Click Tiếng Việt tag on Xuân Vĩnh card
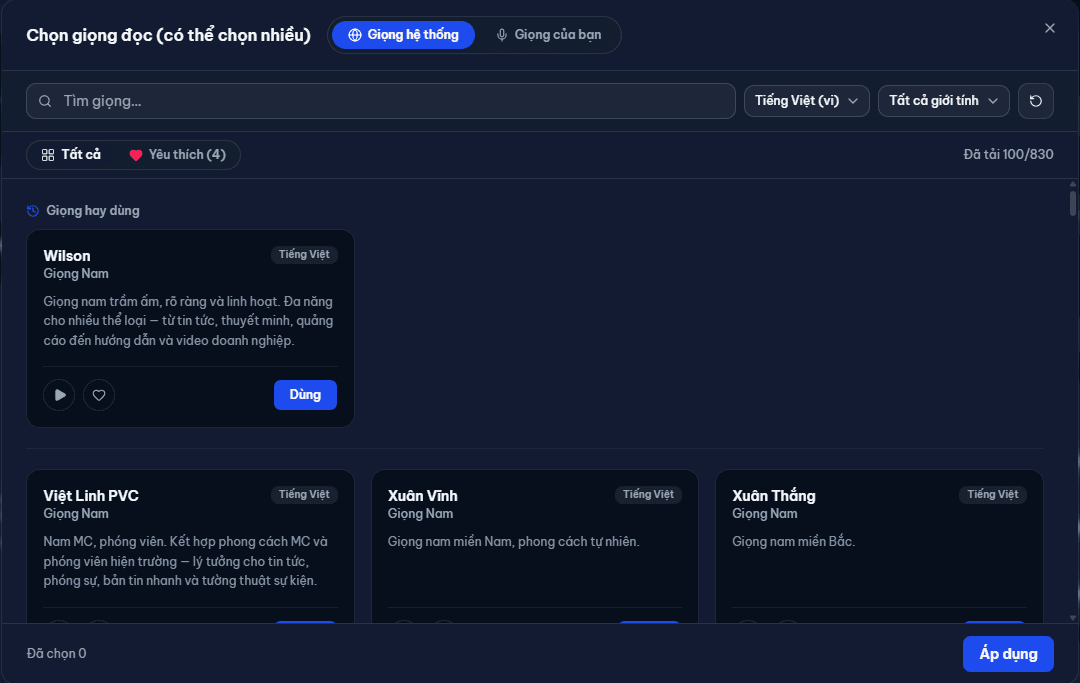 pyautogui.click(x=648, y=494)
